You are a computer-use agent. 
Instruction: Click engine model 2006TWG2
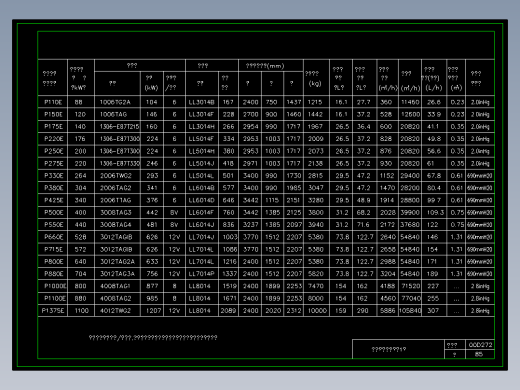(116, 176)
